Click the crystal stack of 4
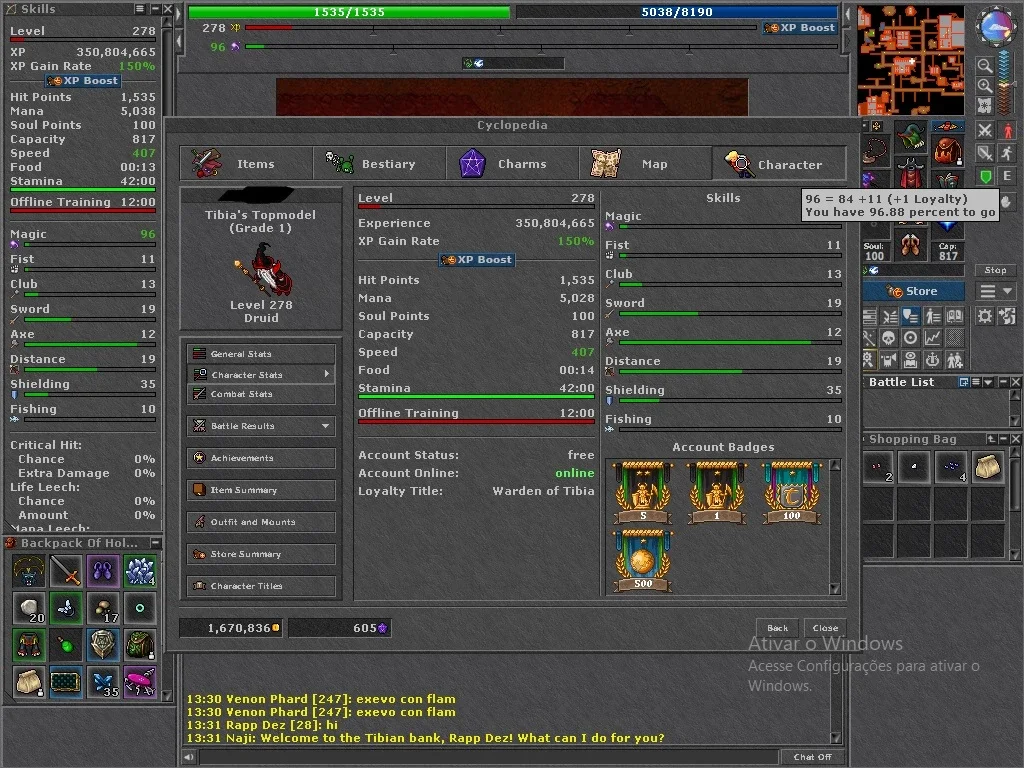 pos(140,571)
